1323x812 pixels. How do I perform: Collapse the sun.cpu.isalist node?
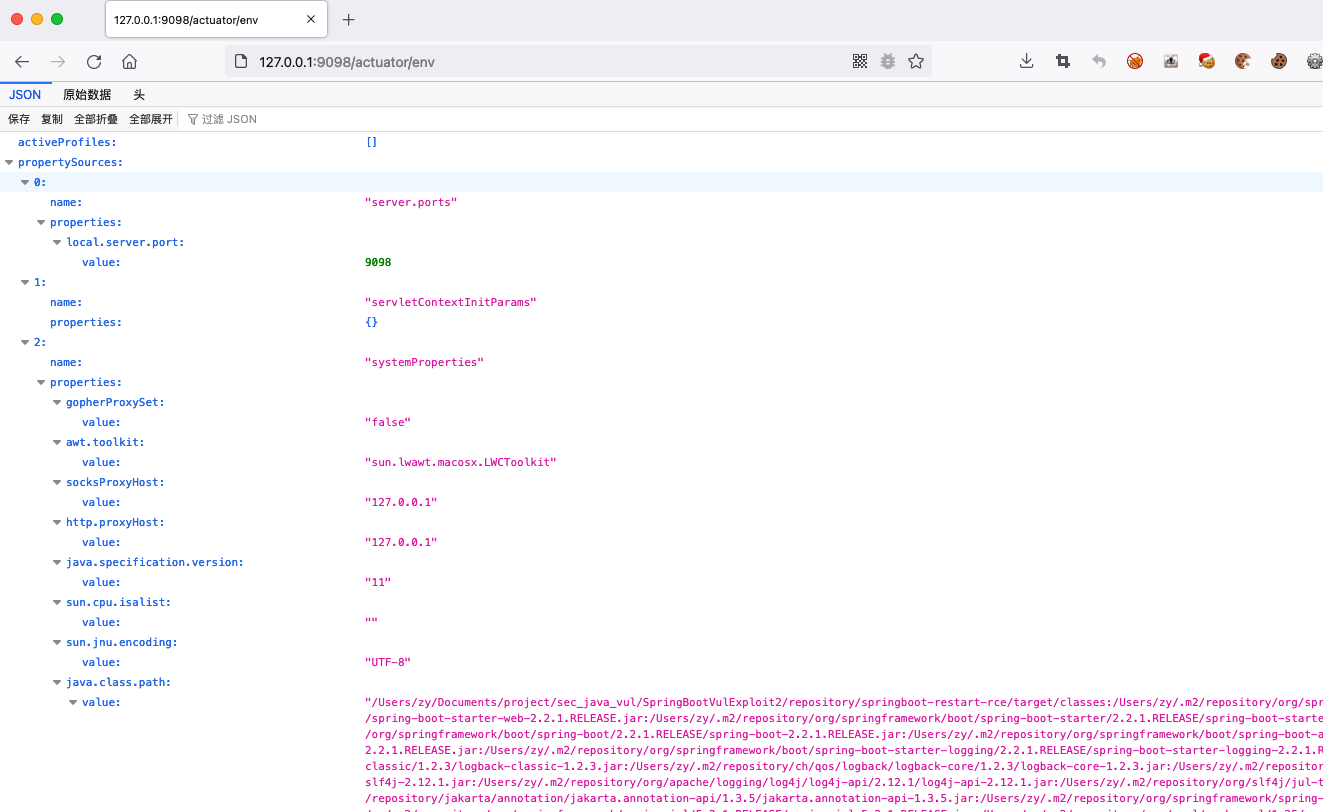57,602
